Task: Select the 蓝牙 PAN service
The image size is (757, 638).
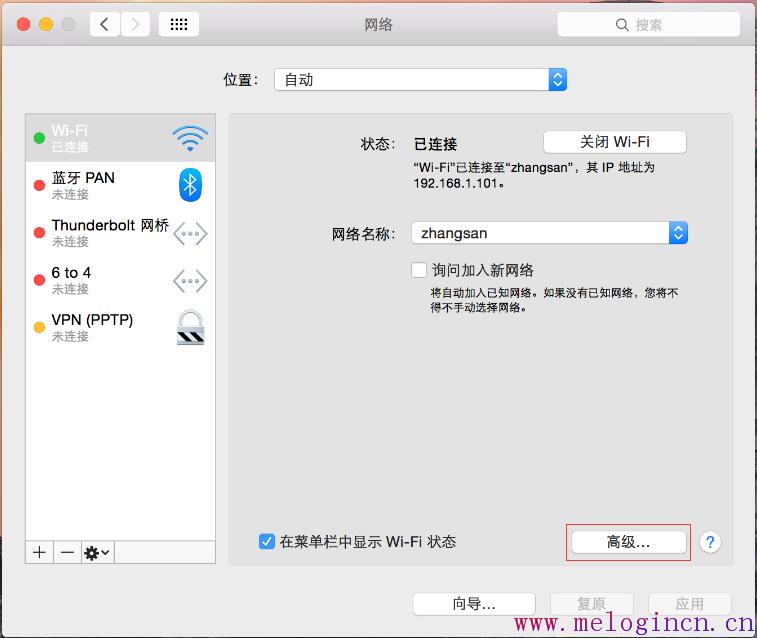Action: click(120, 185)
